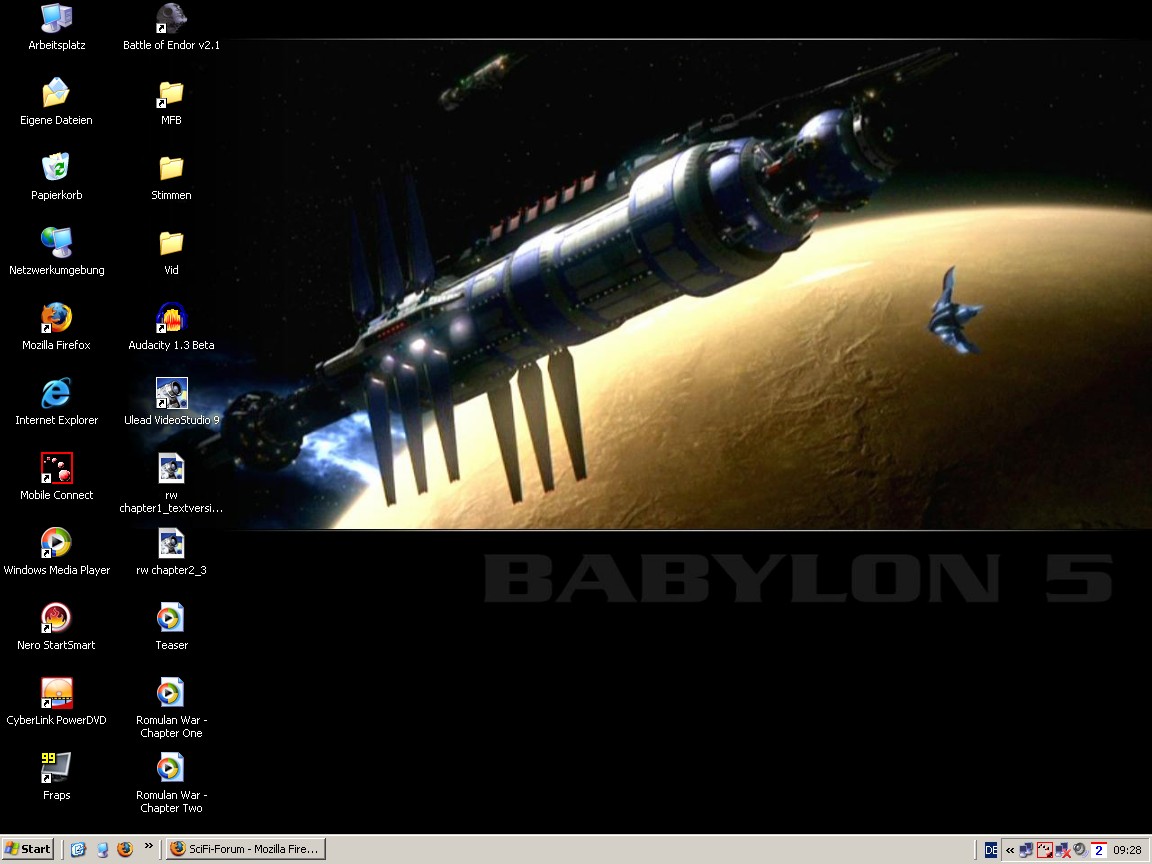Select the Stimmen folder
Screen dimensions: 1152x864
click(171, 169)
